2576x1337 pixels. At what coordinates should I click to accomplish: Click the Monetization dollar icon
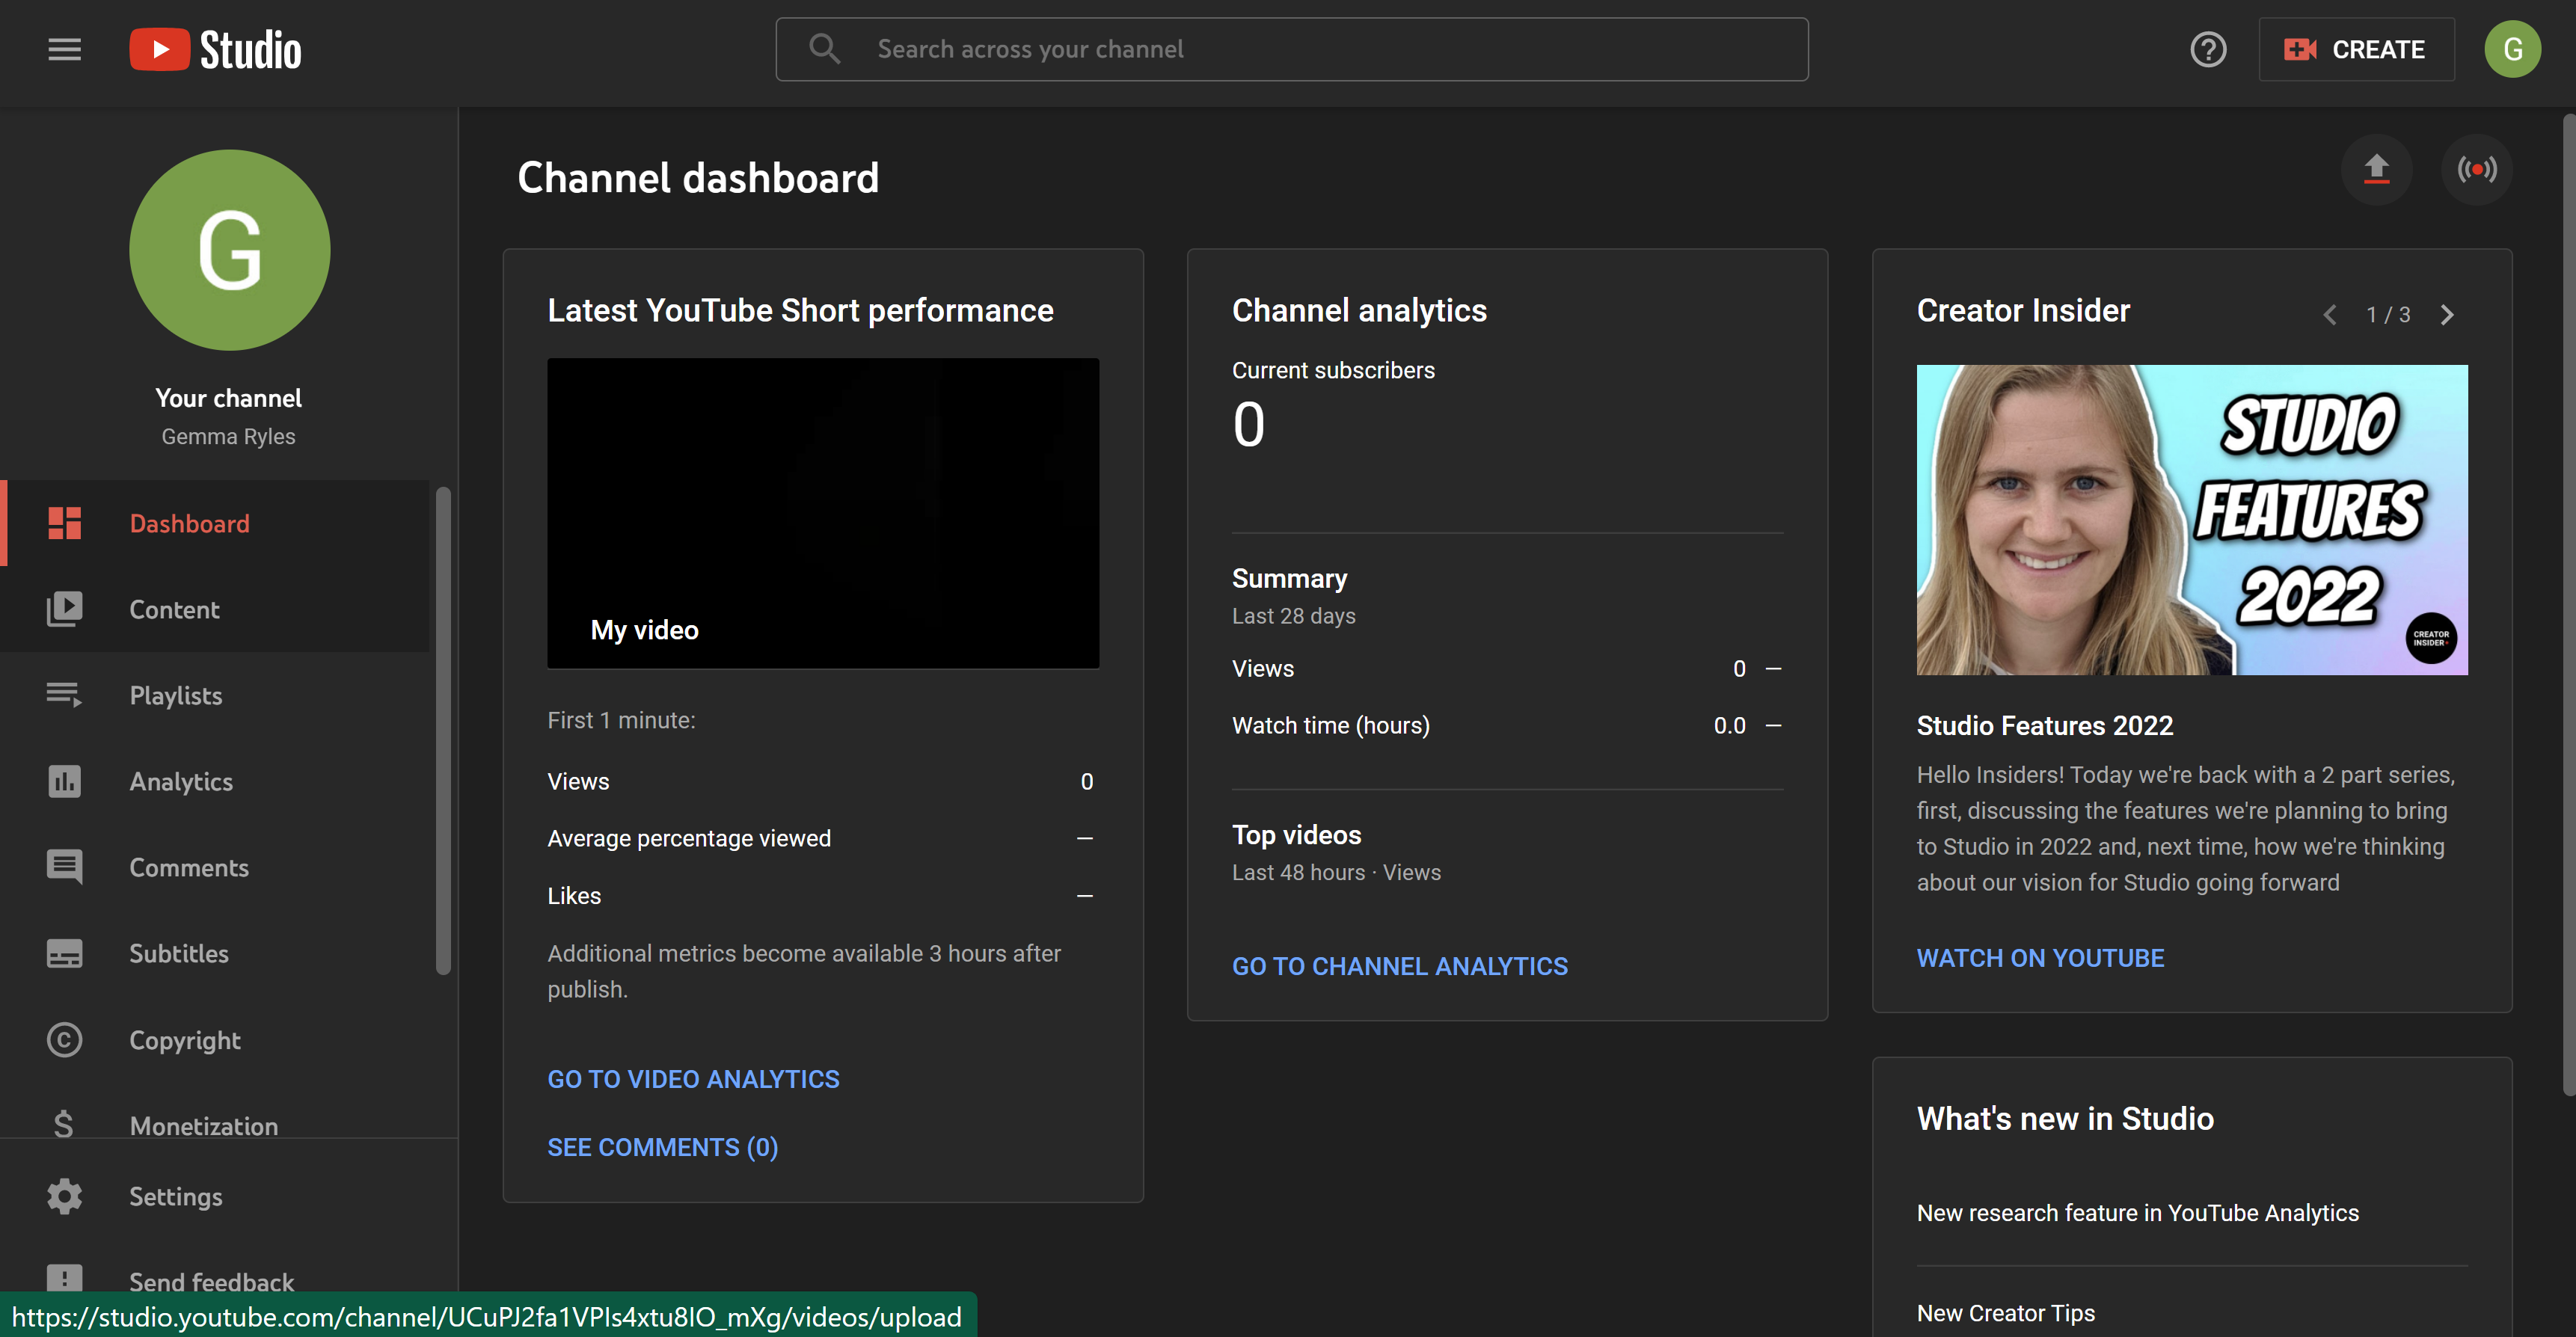tap(64, 1124)
